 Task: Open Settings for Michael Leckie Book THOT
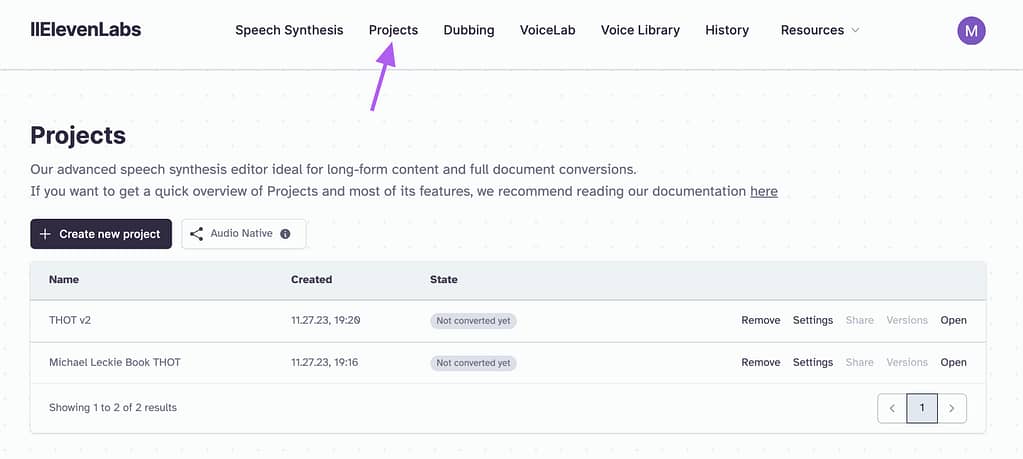(x=813, y=363)
